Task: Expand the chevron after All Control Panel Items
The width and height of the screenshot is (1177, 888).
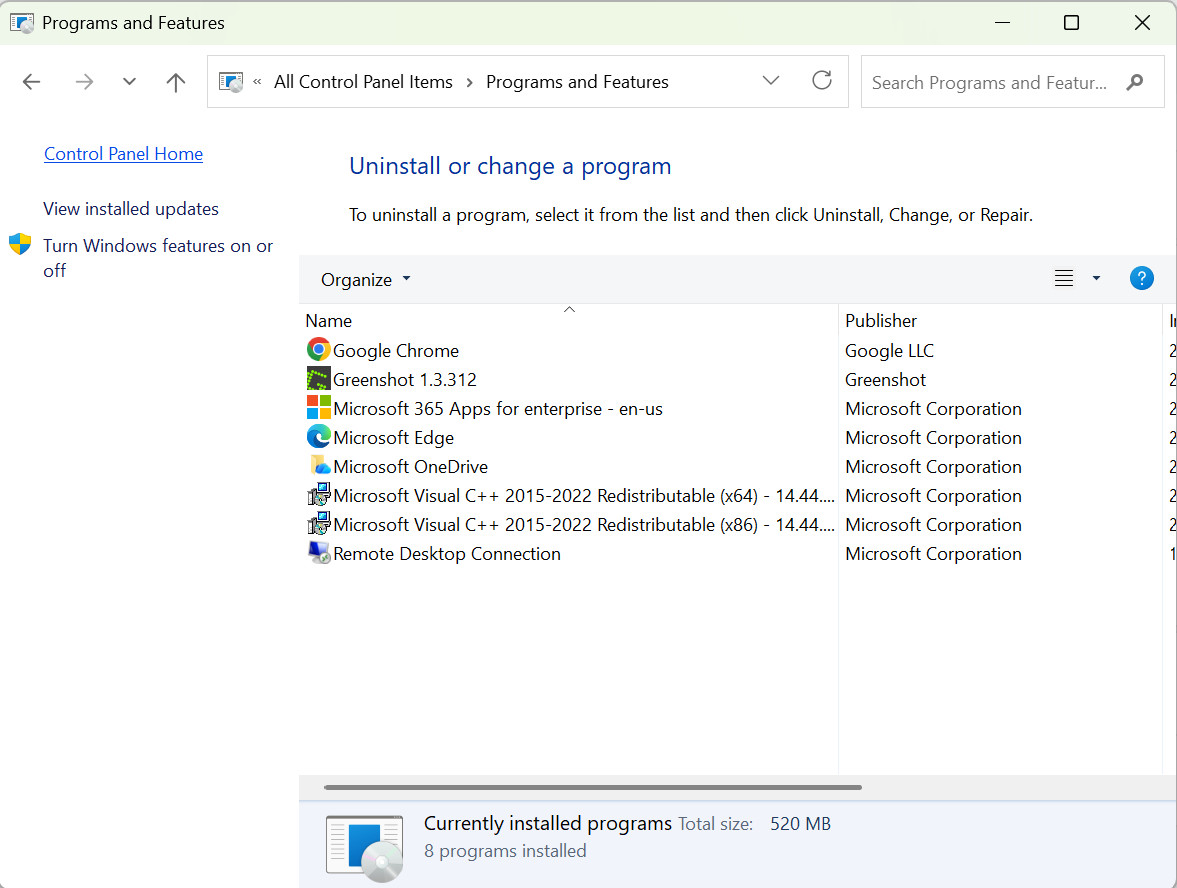Action: tap(469, 82)
